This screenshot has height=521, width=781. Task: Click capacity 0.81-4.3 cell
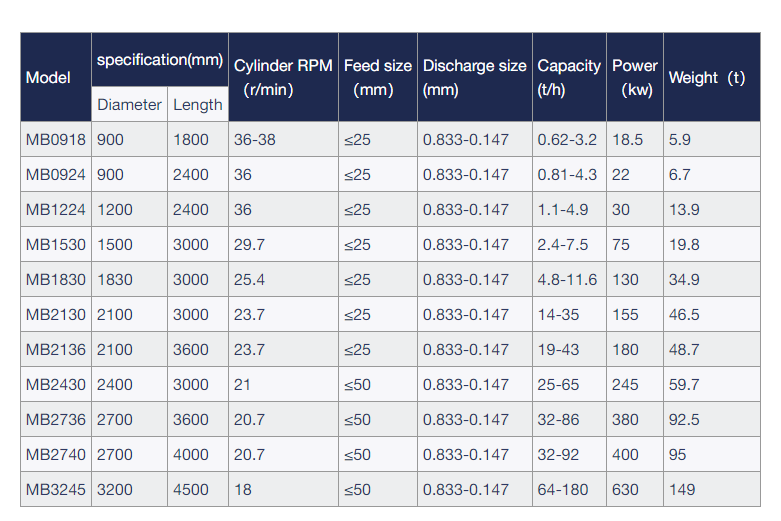569,174
